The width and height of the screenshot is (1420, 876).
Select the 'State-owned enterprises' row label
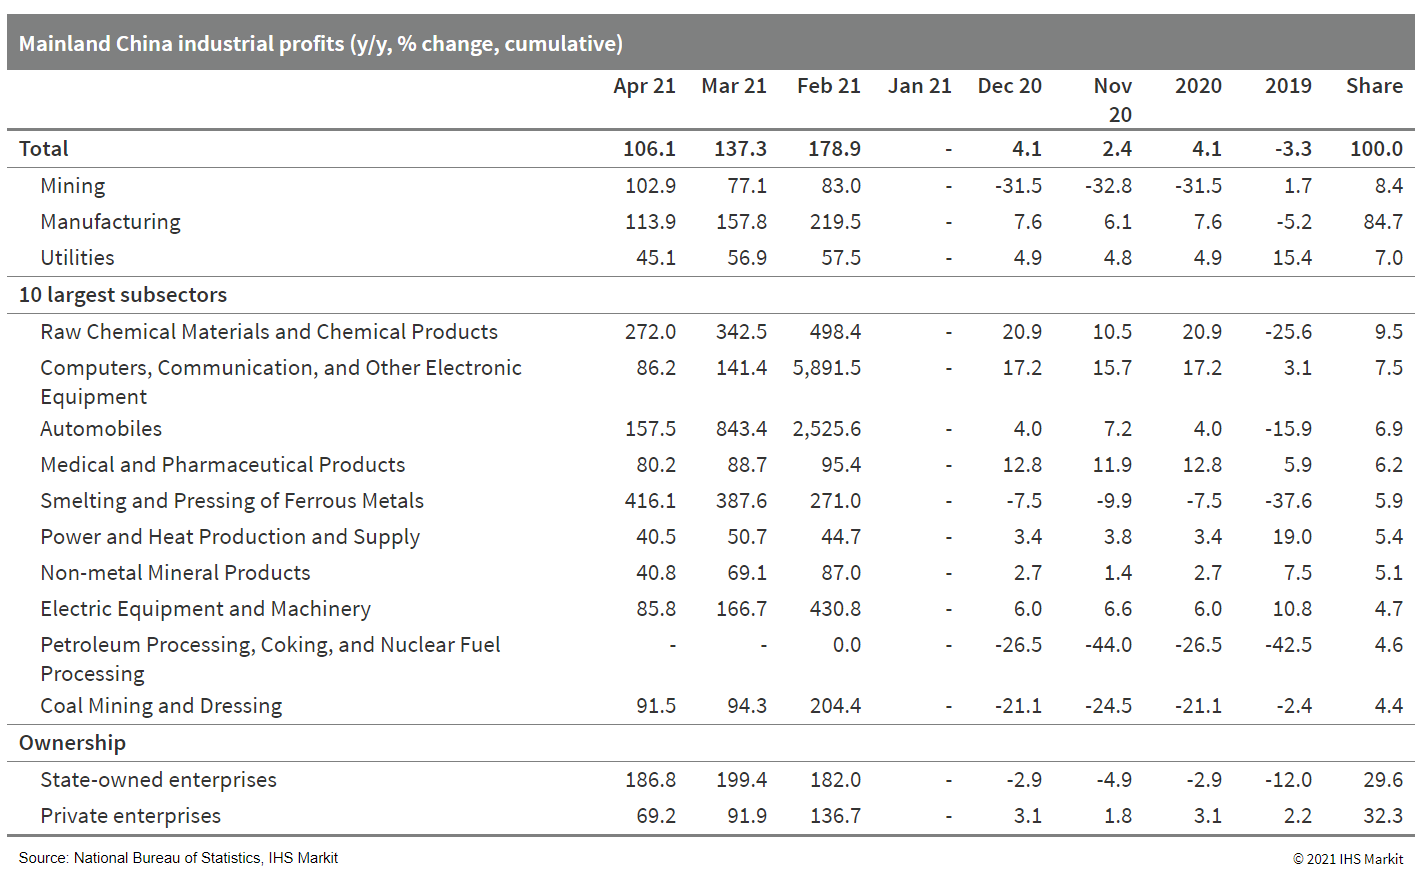point(158,780)
